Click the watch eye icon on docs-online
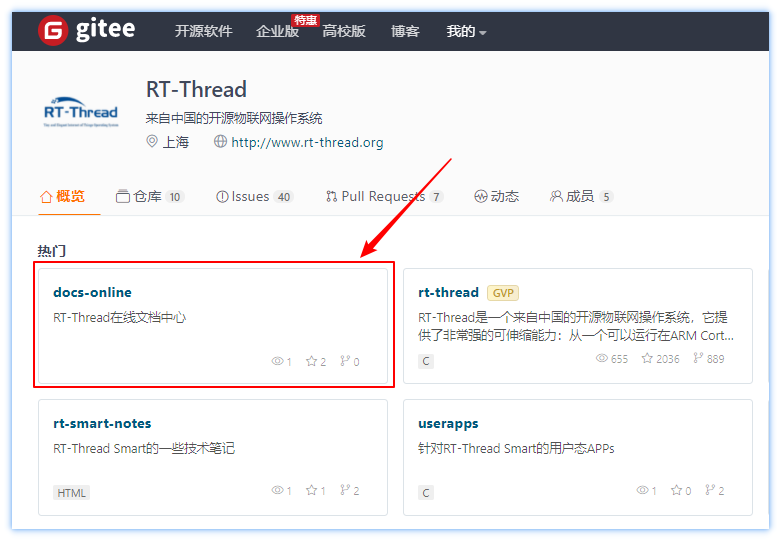Screen dimensions: 781x541 [277, 361]
